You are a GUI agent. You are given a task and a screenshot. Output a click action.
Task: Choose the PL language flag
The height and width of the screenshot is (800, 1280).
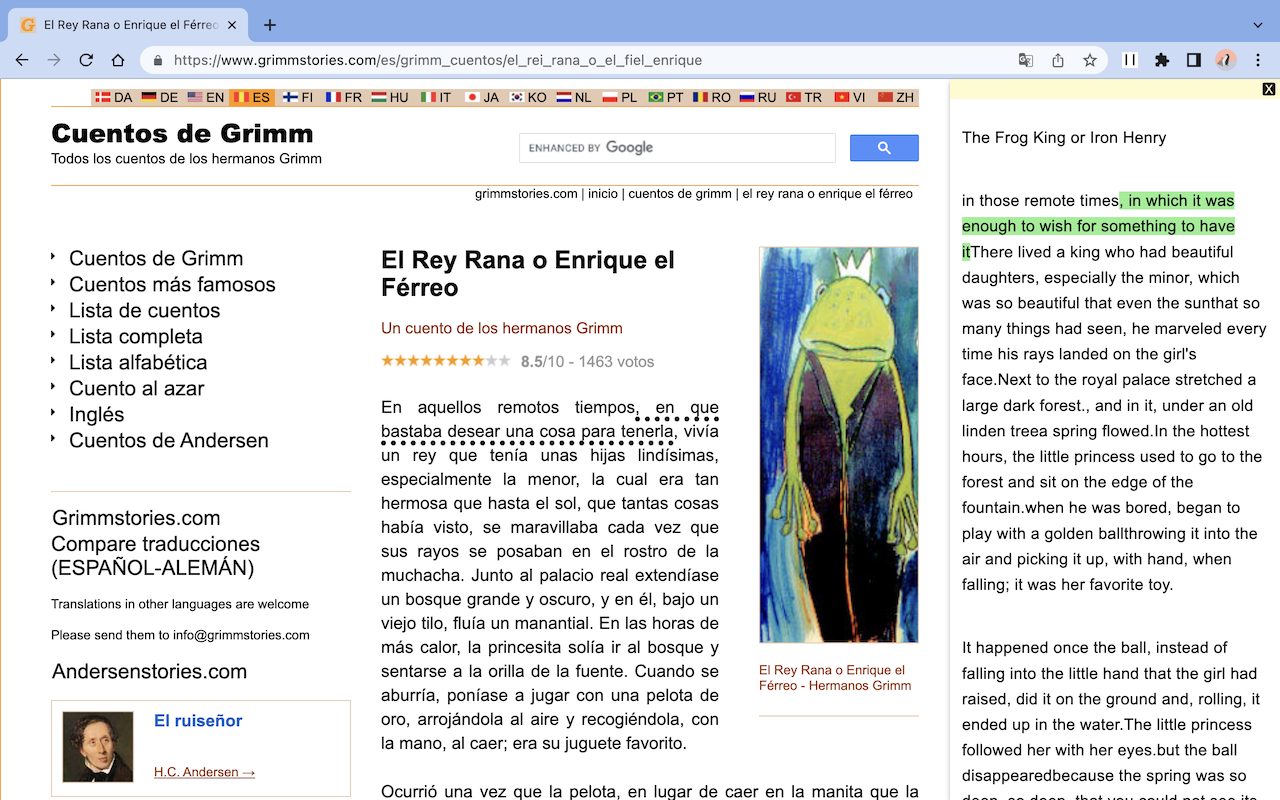pos(620,97)
